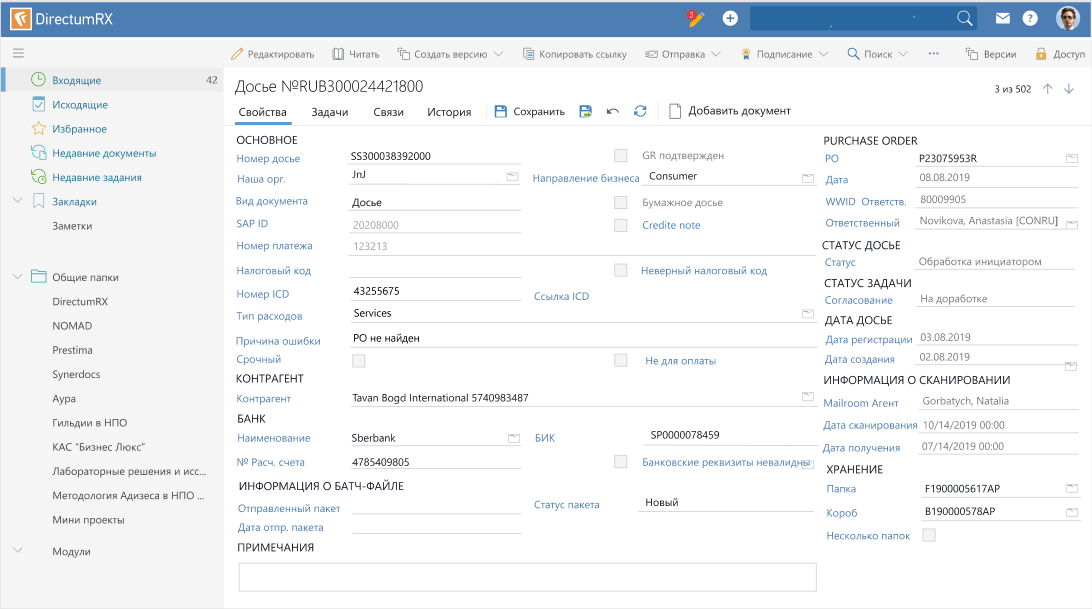This screenshot has height=609, width=1092.
Task: Toggle Несколько папок checkbox
Action: [929, 535]
